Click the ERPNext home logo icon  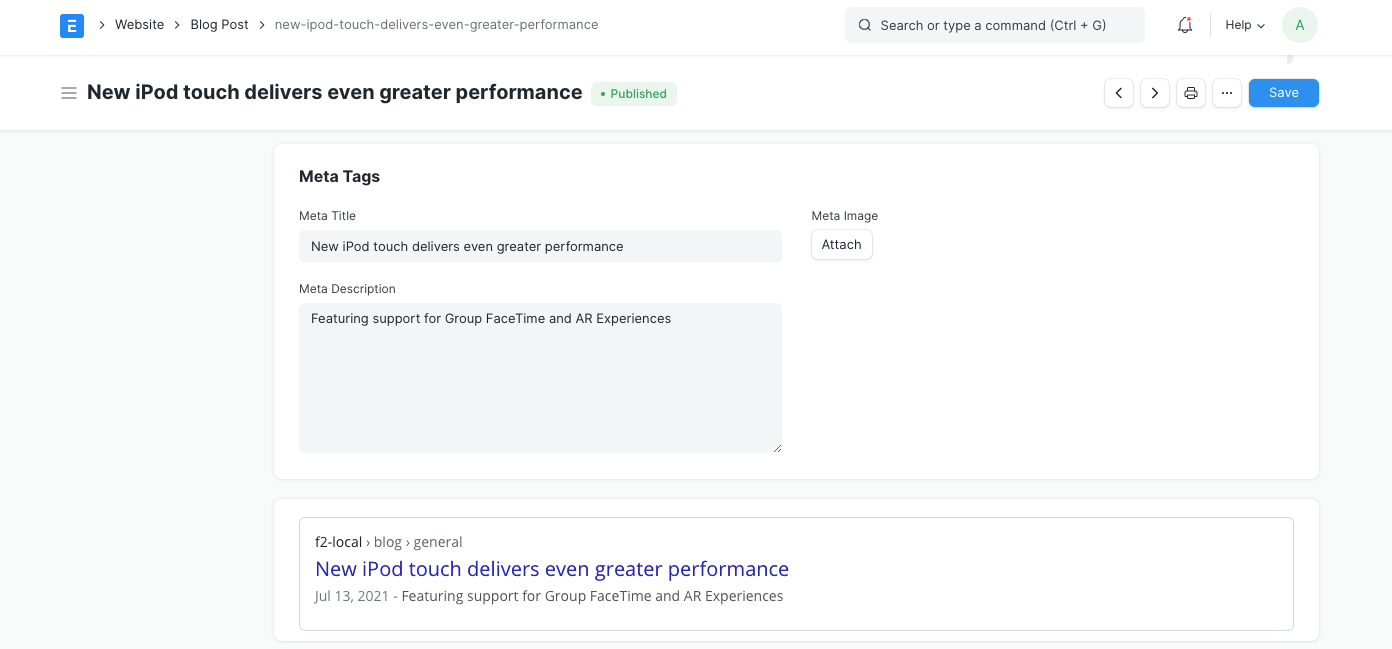pyautogui.click(x=72, y=25)
